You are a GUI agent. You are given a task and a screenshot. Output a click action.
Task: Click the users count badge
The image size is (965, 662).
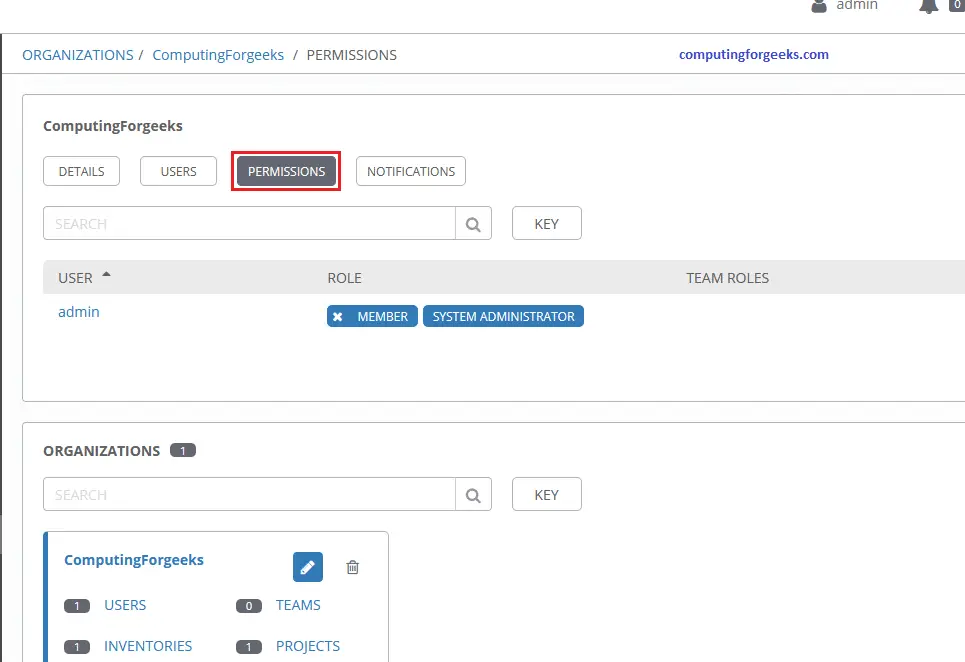click(x=77, y=606)
